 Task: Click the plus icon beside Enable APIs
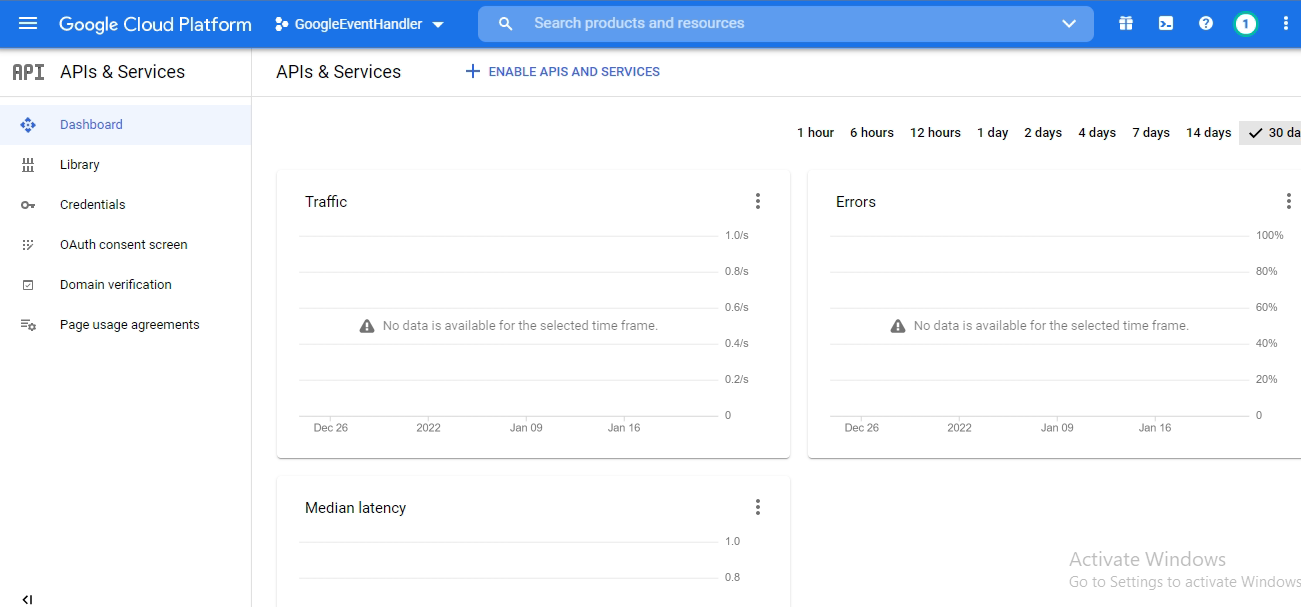coord(473,72)
